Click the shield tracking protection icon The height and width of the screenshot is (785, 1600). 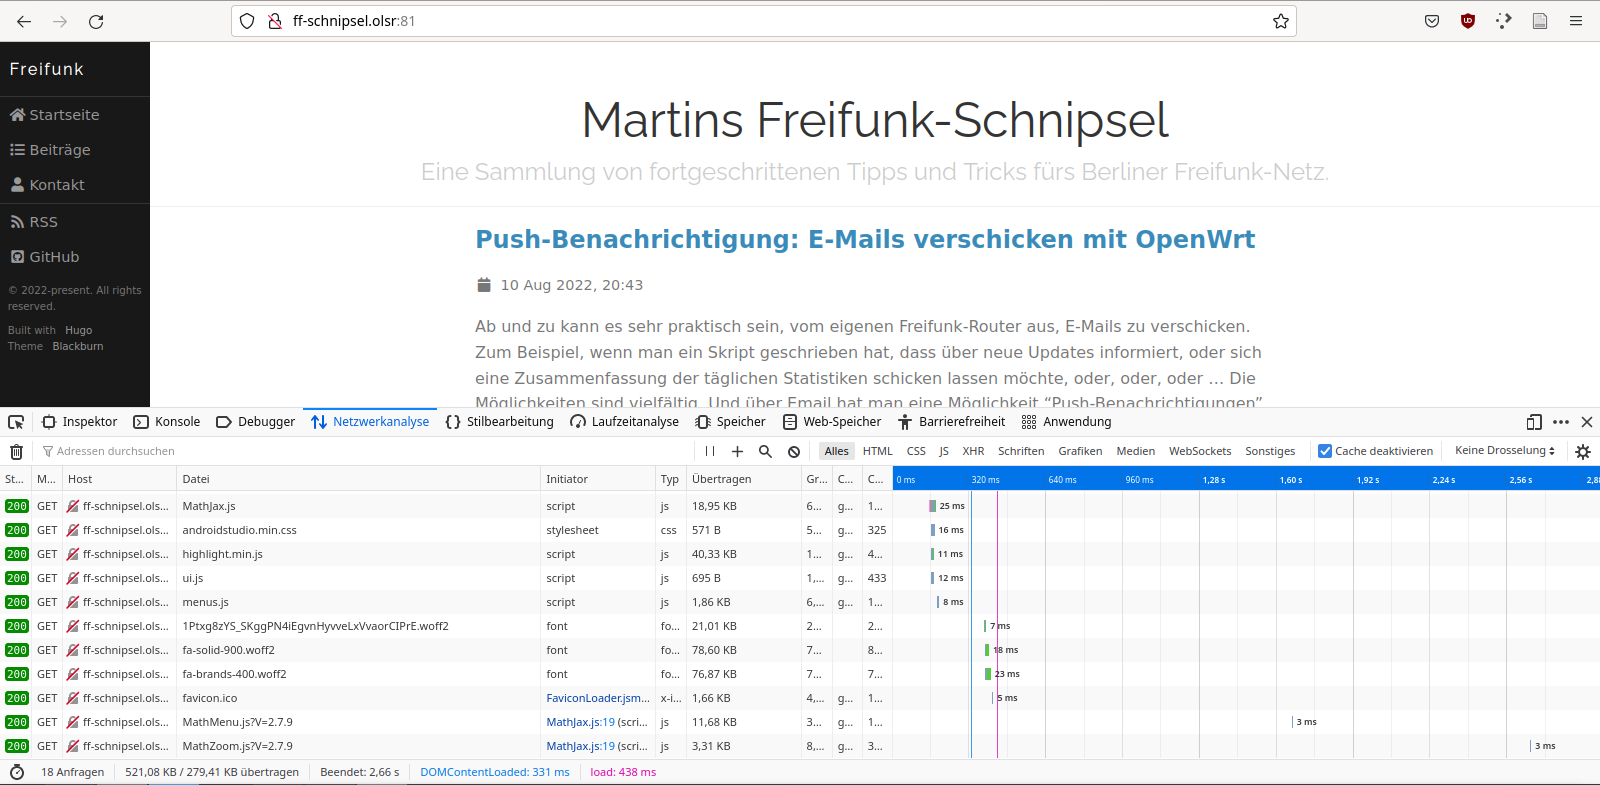coord(247,21)
